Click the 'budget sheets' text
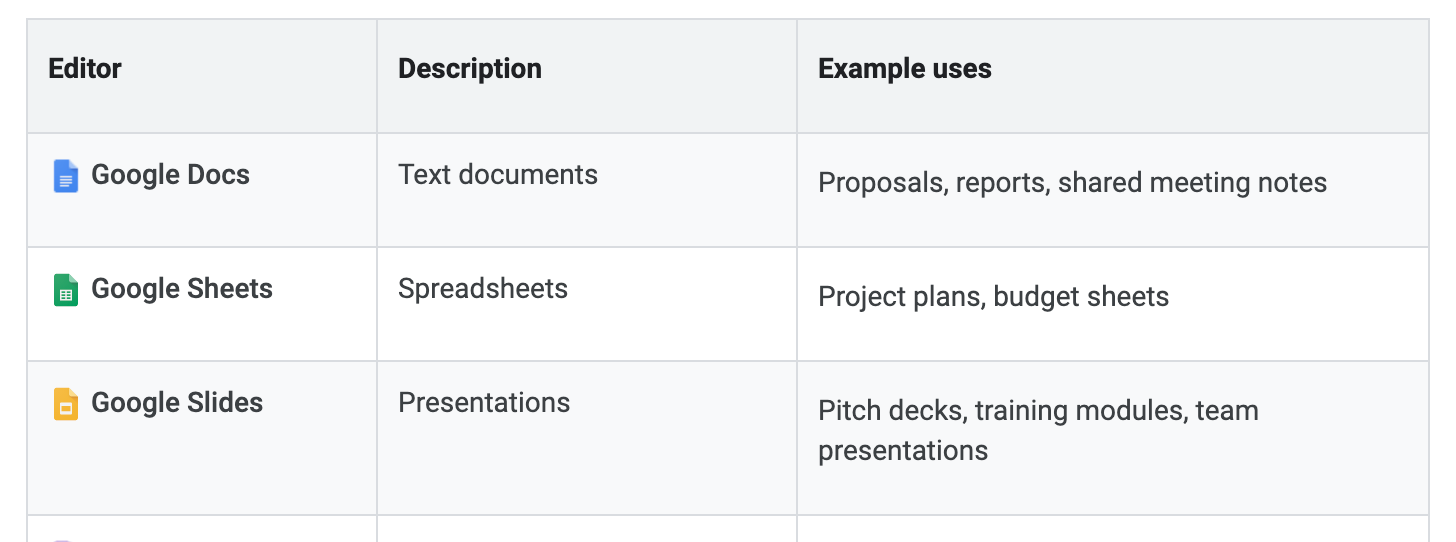The width and height of the screenshot is (1456, 542). (x=1081, y=297)
